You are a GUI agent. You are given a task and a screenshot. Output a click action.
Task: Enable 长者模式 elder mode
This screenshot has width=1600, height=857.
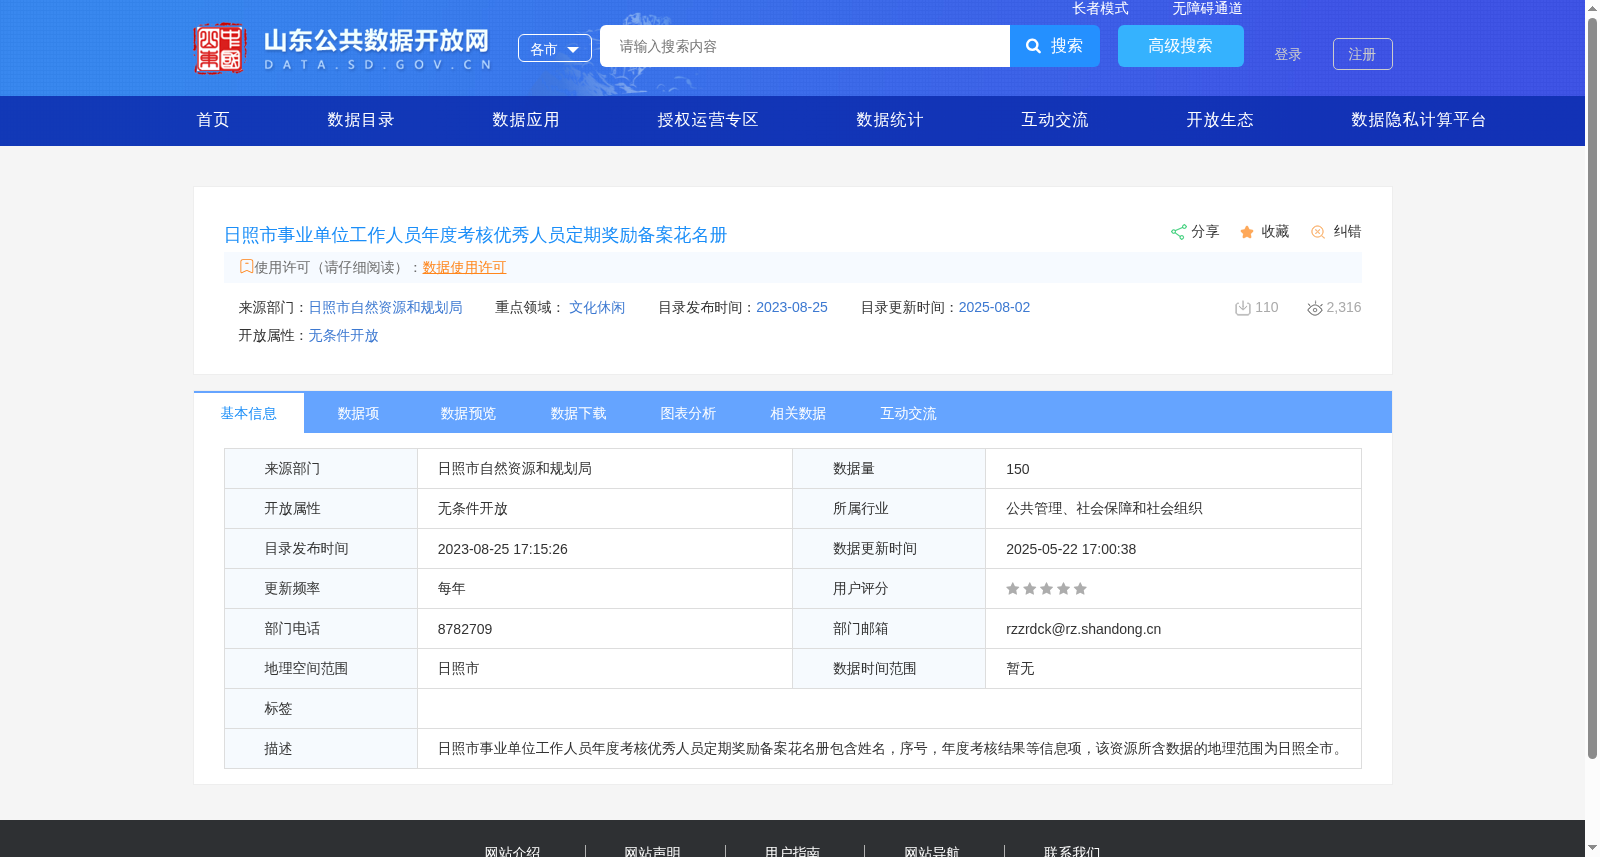[1100, 8]
